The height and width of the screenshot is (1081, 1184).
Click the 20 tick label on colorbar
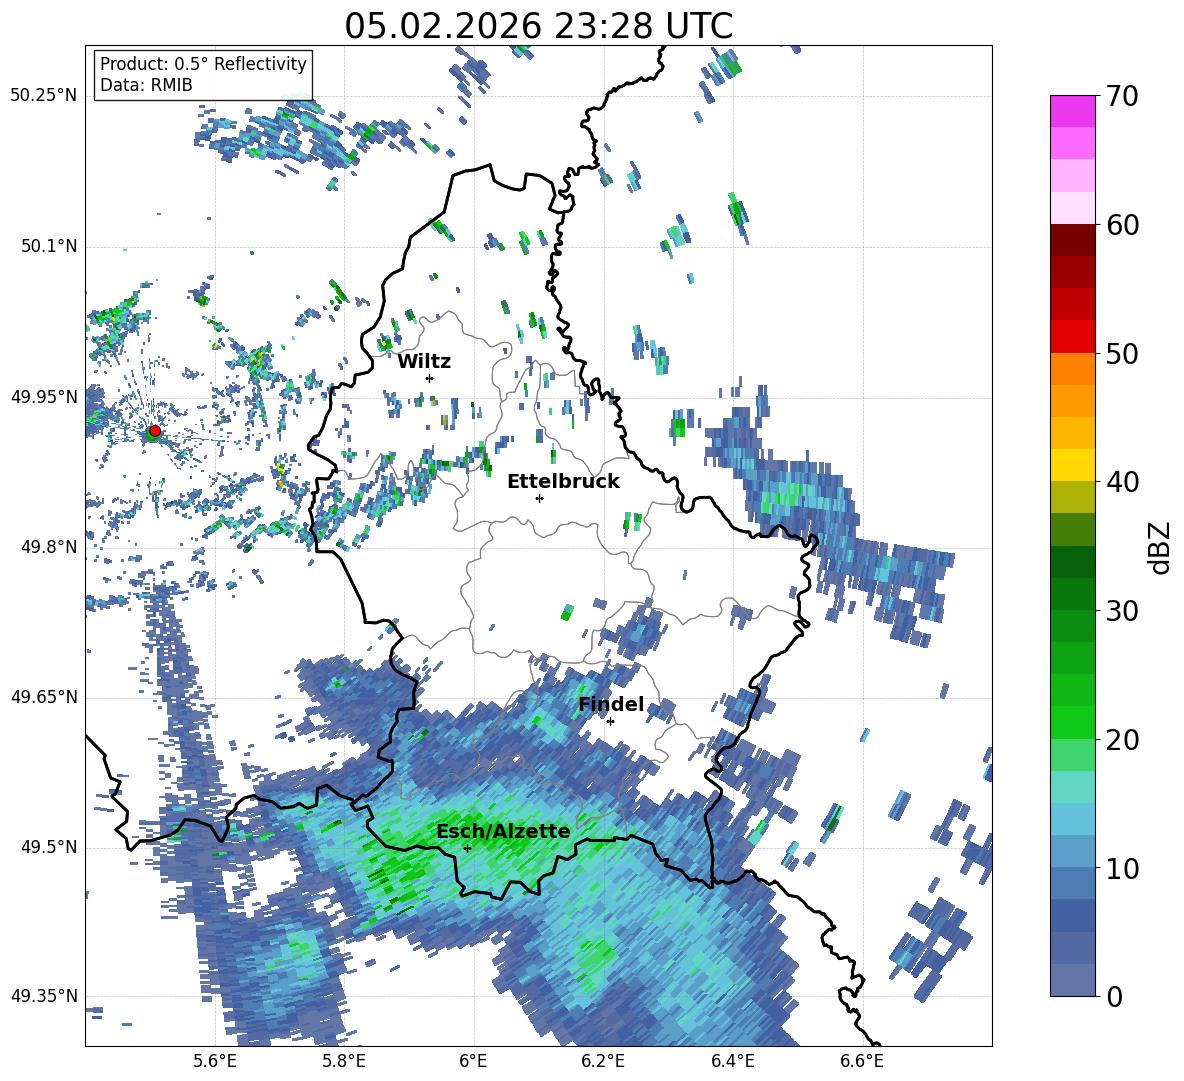click(1122, 740)
